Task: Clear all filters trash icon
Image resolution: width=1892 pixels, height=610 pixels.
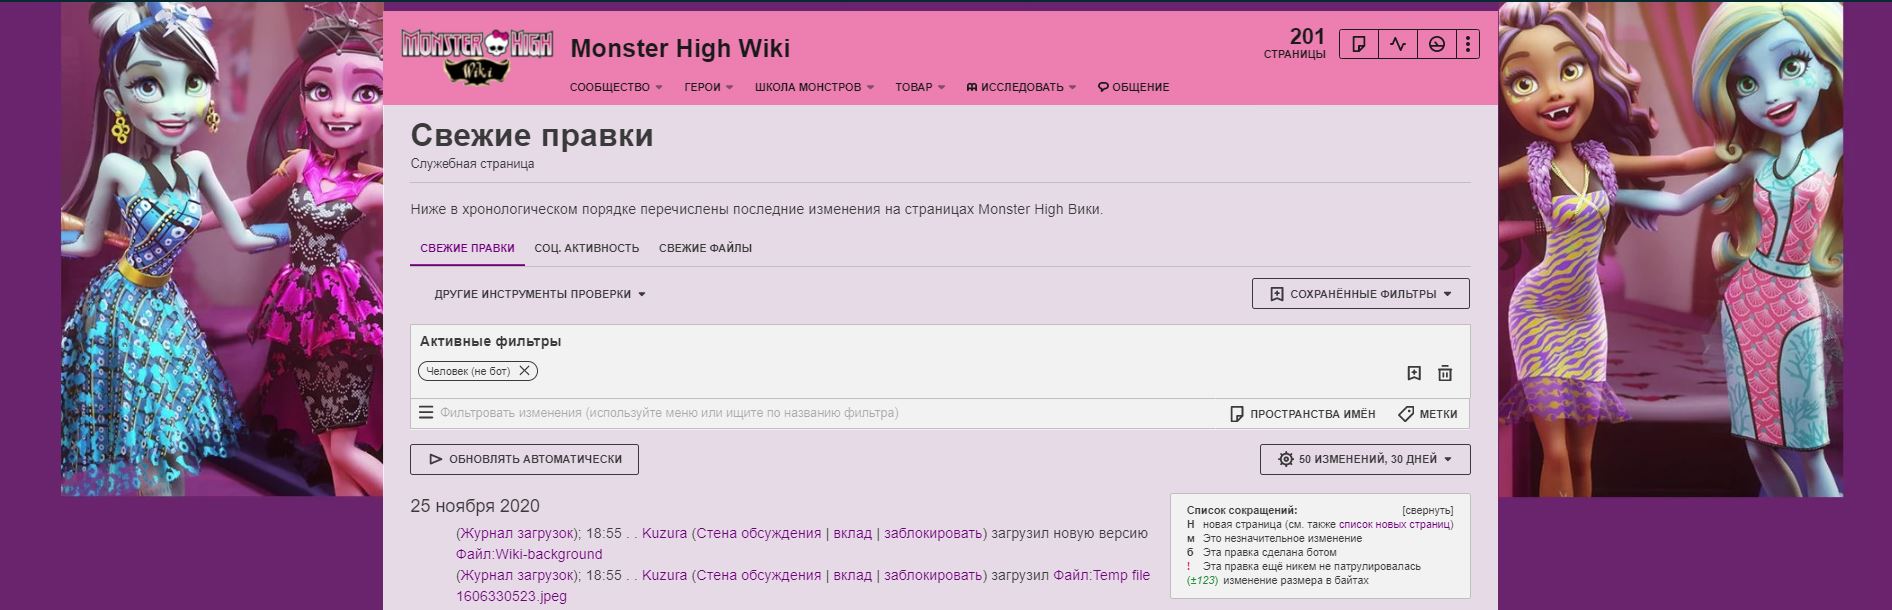Action: [1445, 373]
